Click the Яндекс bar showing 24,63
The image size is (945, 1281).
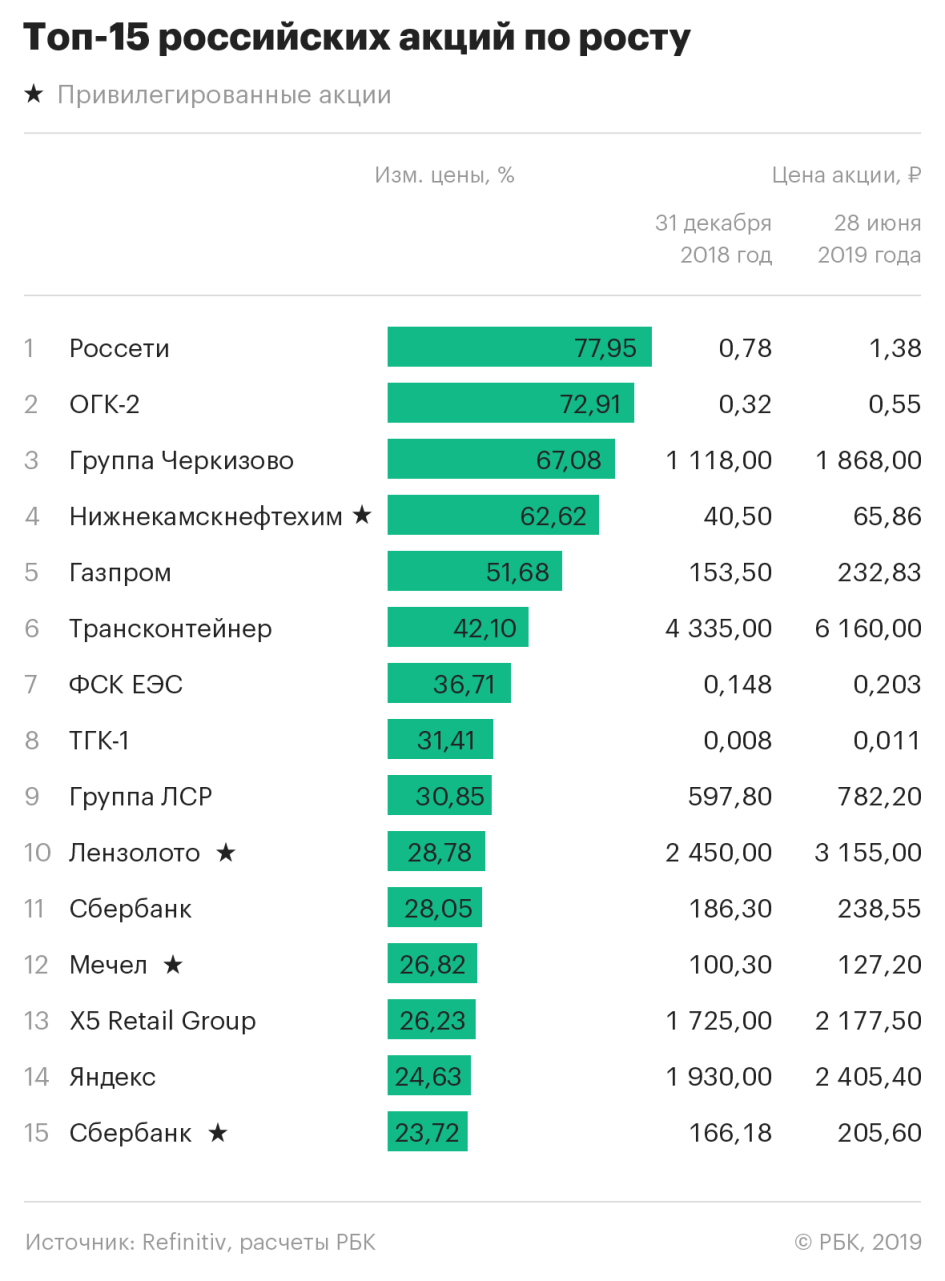pyautogui.click(x=429, y=1077)
